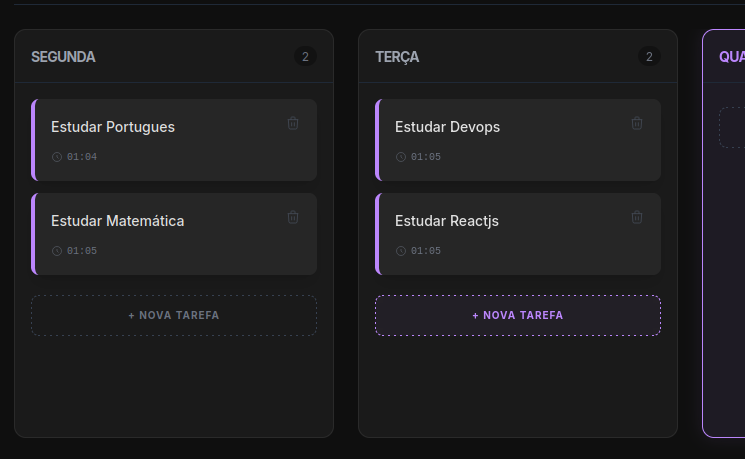Open the Estudar Devops task title
The image size is (745, 459).
click(x=447, y=127)
